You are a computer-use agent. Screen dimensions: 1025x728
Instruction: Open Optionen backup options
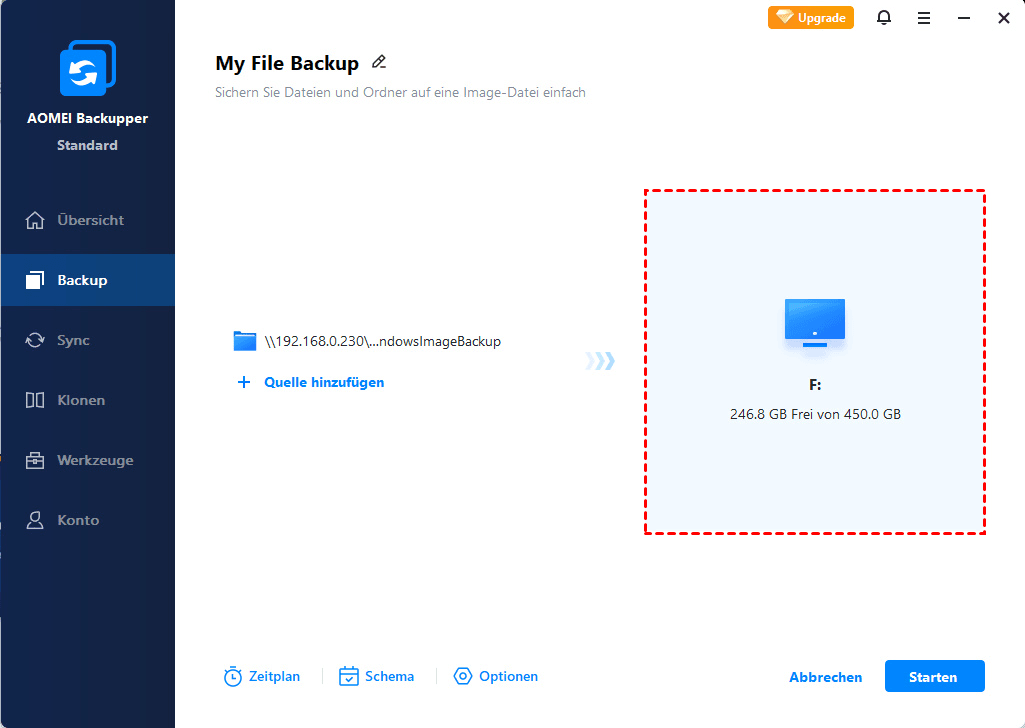click(x=496, y=676)
